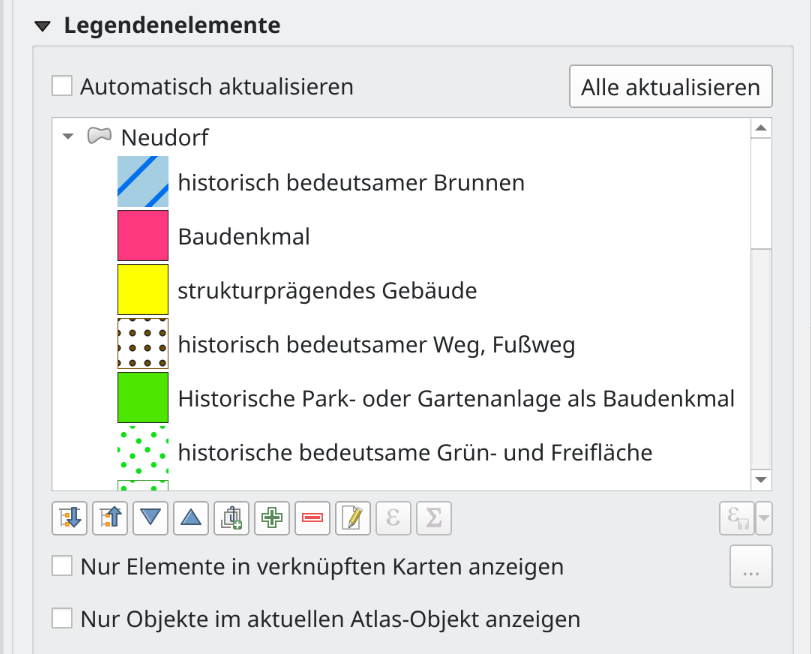Select historisch bedeutsamer Brunnen entry
The width and height of the screenshot is (811, 654).
tap(350, 183)
